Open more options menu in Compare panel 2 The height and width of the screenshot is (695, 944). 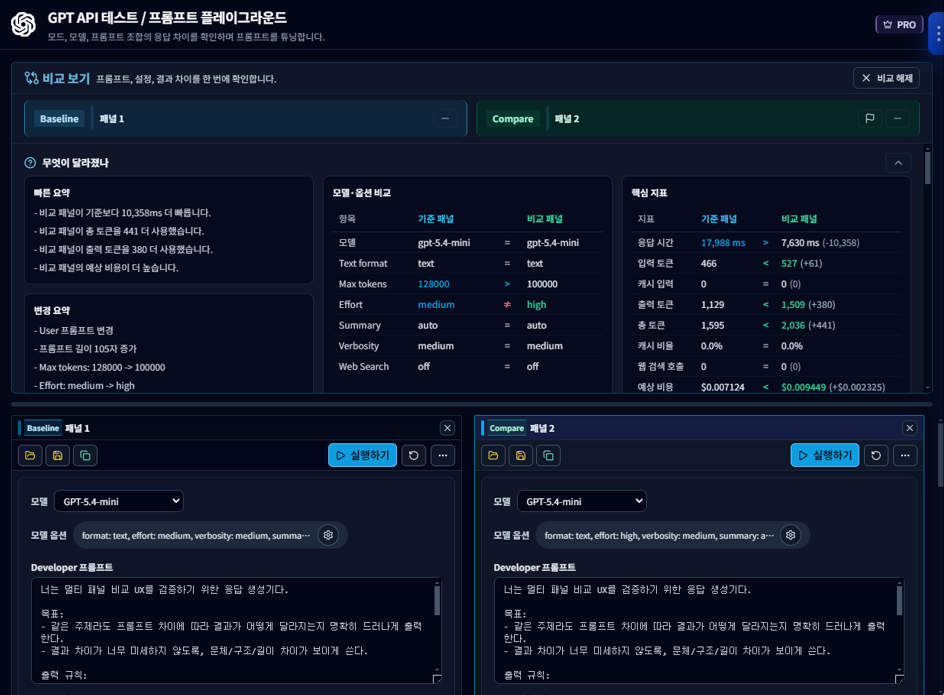pyautogui.click(x=905, y=455)
